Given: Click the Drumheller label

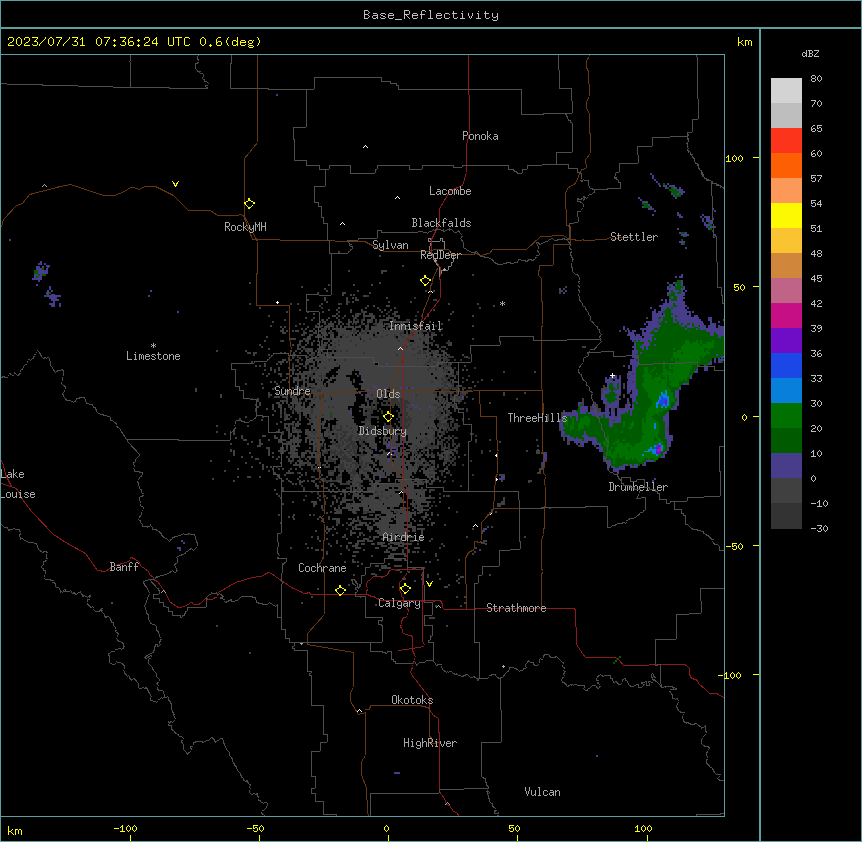Looking at the screenshot, I should coord(638,487).
